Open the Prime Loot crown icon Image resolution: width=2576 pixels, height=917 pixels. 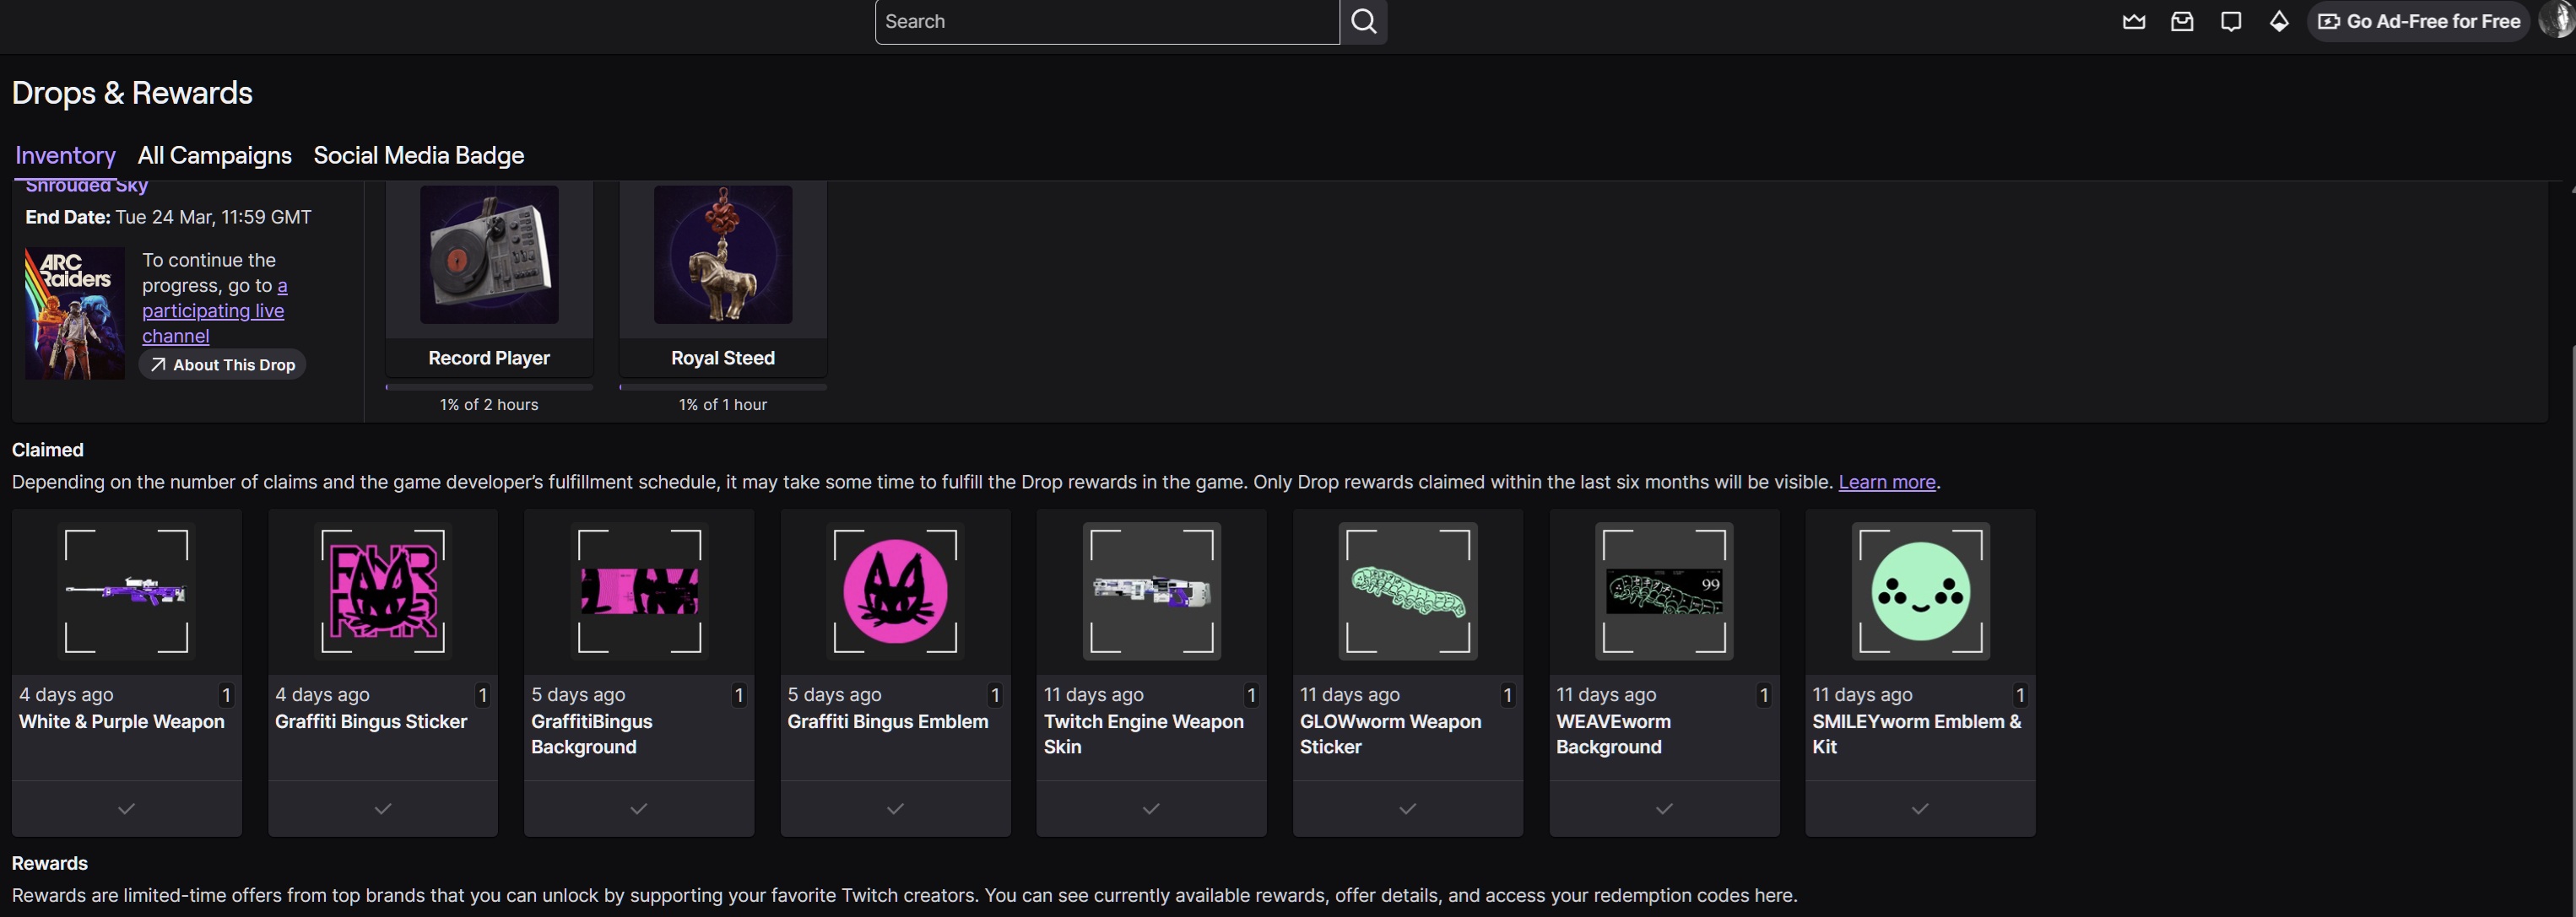[x=2133, y=22]
